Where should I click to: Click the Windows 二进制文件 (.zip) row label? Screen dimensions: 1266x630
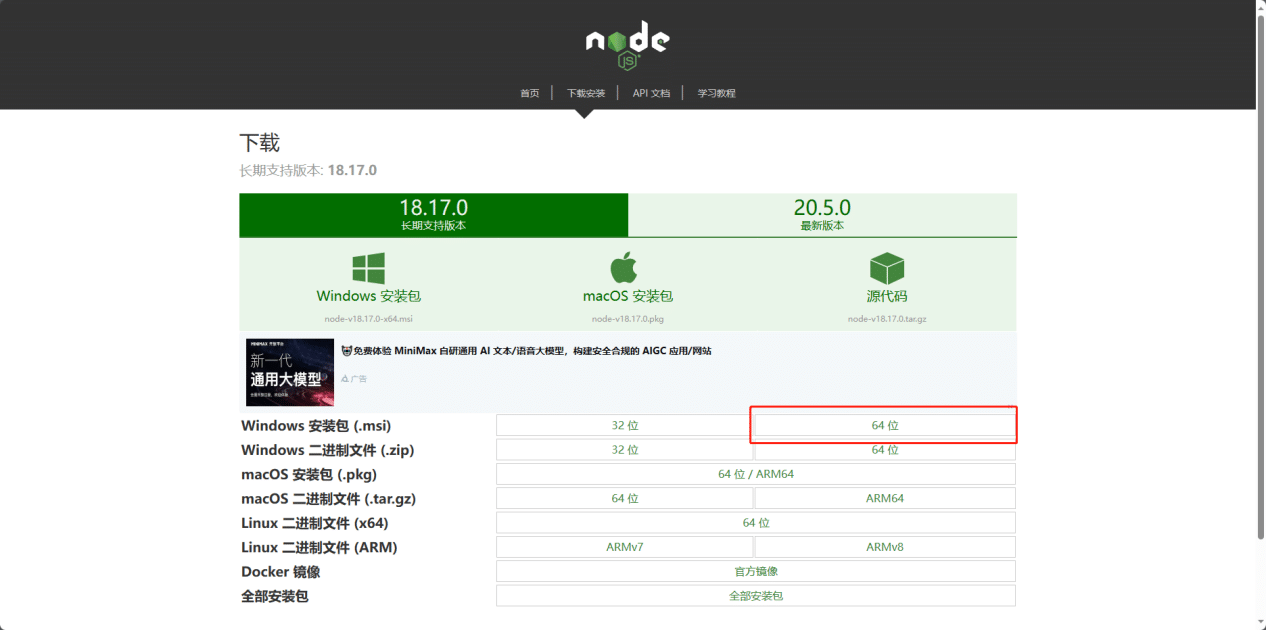click(327, 450)
